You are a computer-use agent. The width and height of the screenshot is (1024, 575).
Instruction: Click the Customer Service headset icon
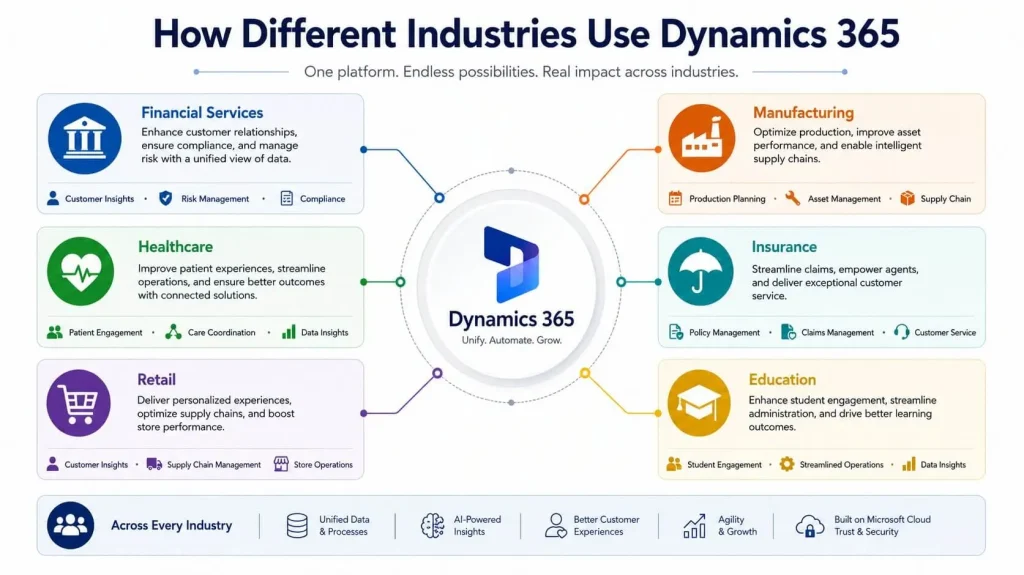[x=902, y=332]
